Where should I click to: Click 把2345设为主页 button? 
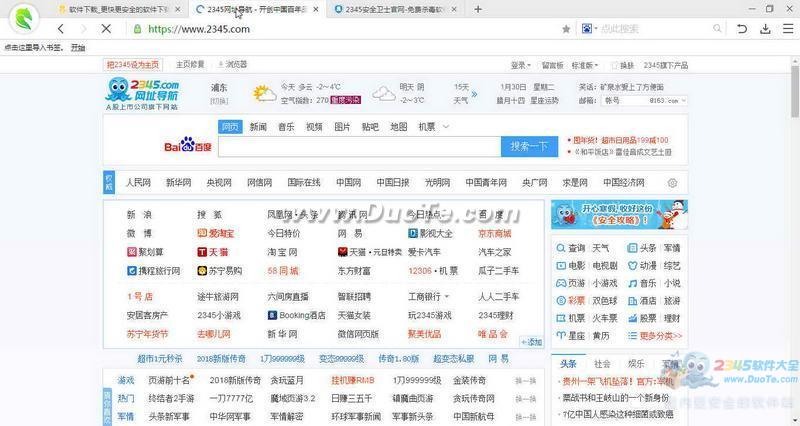[x=133, y=65]
